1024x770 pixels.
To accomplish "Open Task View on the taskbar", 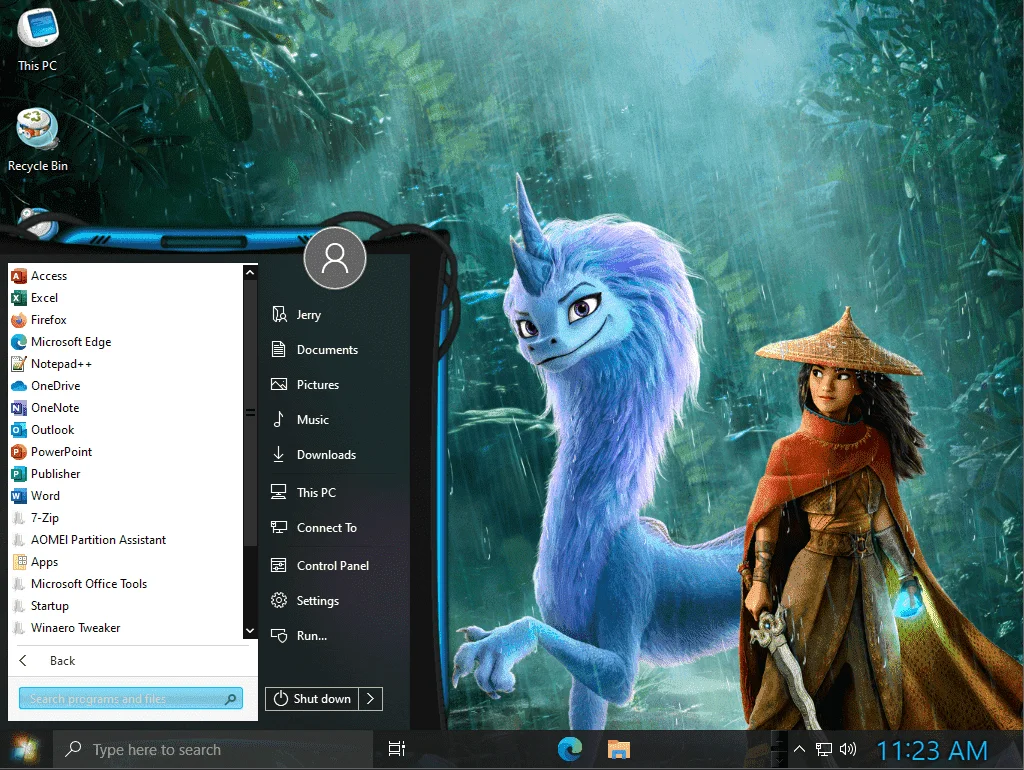I will coord(396,750).
